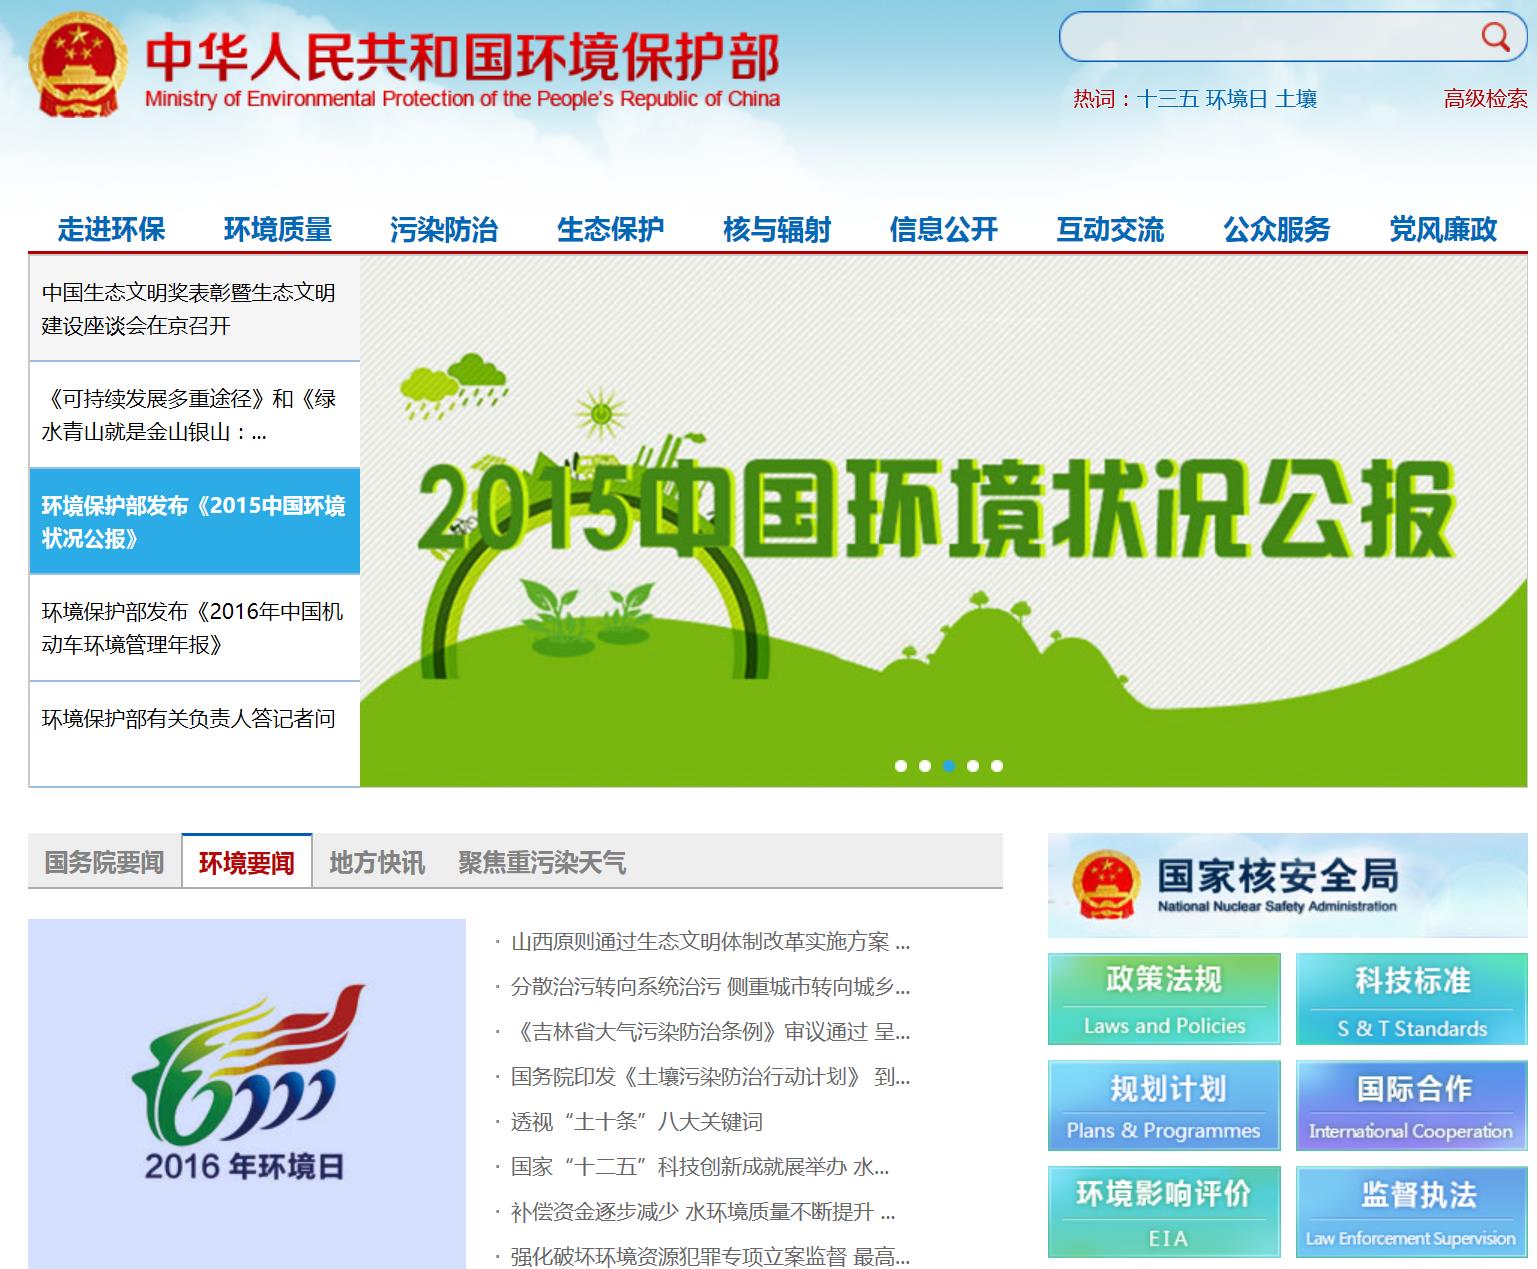The width and height of the screenshot is (1537, 1269).
Task: Open news 强化破坏环境资源犯罪专项立案监督
Action: tap(710, 1256)
